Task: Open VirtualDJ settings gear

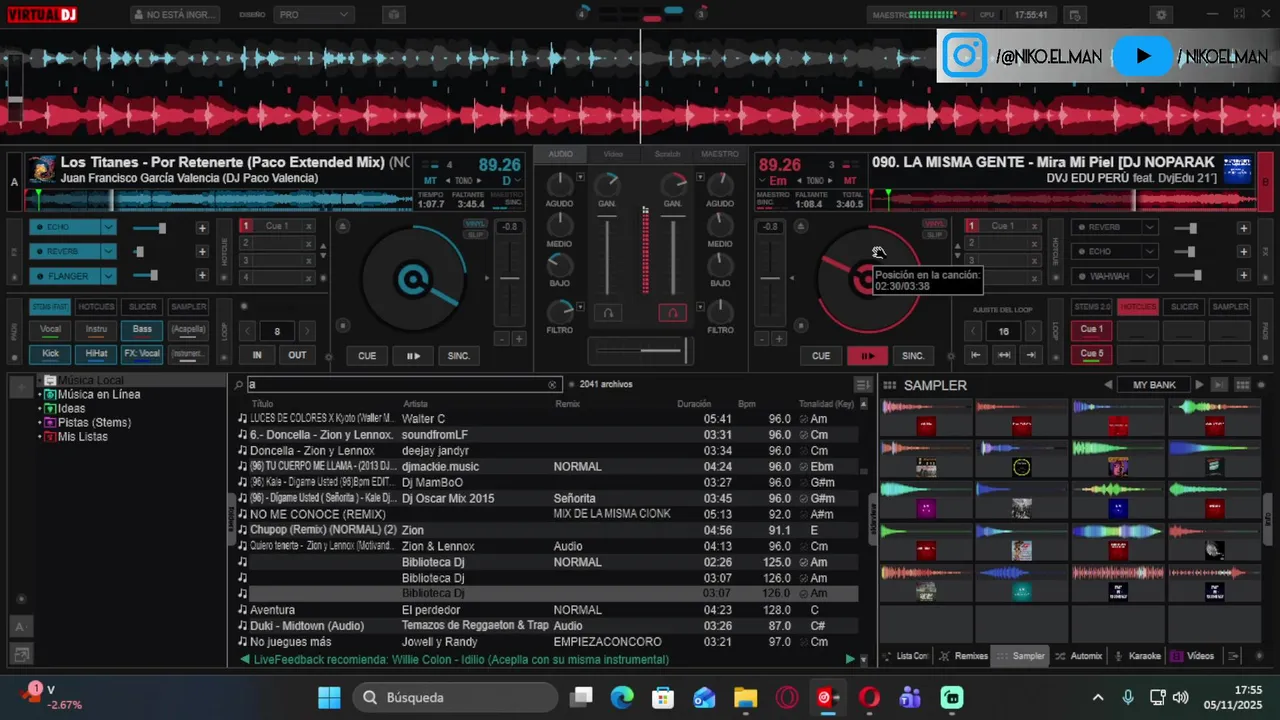Action: 1161,15
